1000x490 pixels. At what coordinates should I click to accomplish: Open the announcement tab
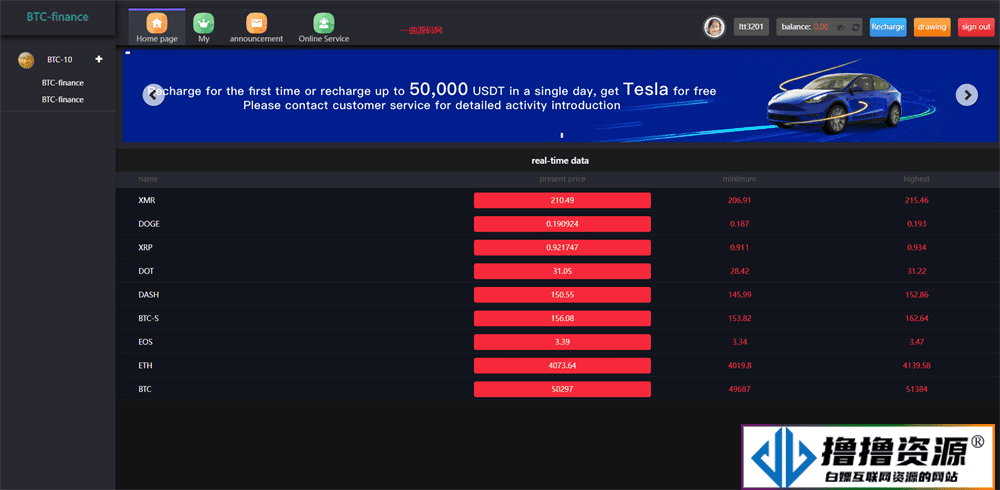pyautogui.click(x=256, y=27)
